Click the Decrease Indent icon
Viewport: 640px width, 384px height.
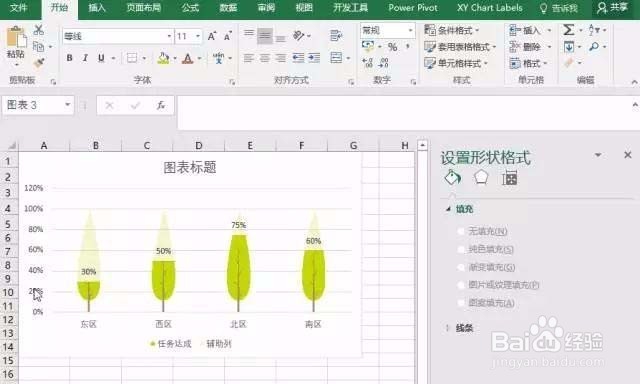pyautogui.click(x=298, y=58)
